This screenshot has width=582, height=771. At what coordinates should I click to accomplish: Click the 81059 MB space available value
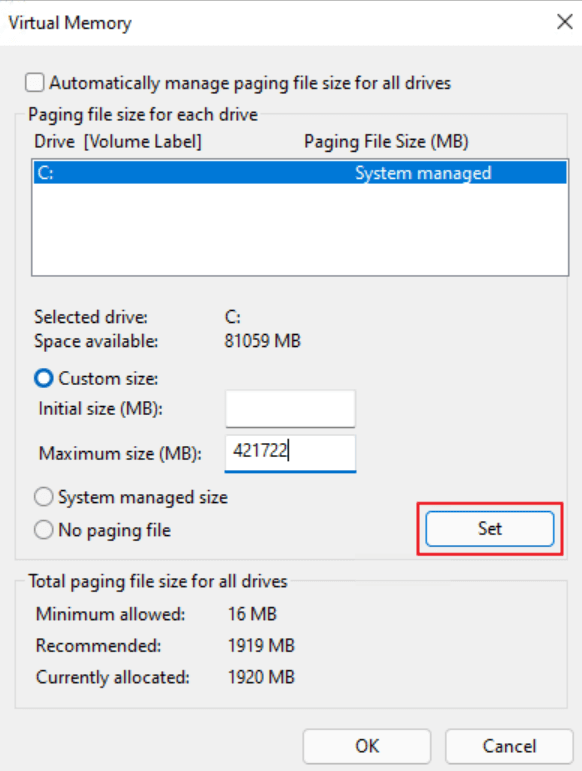(262, 341)
